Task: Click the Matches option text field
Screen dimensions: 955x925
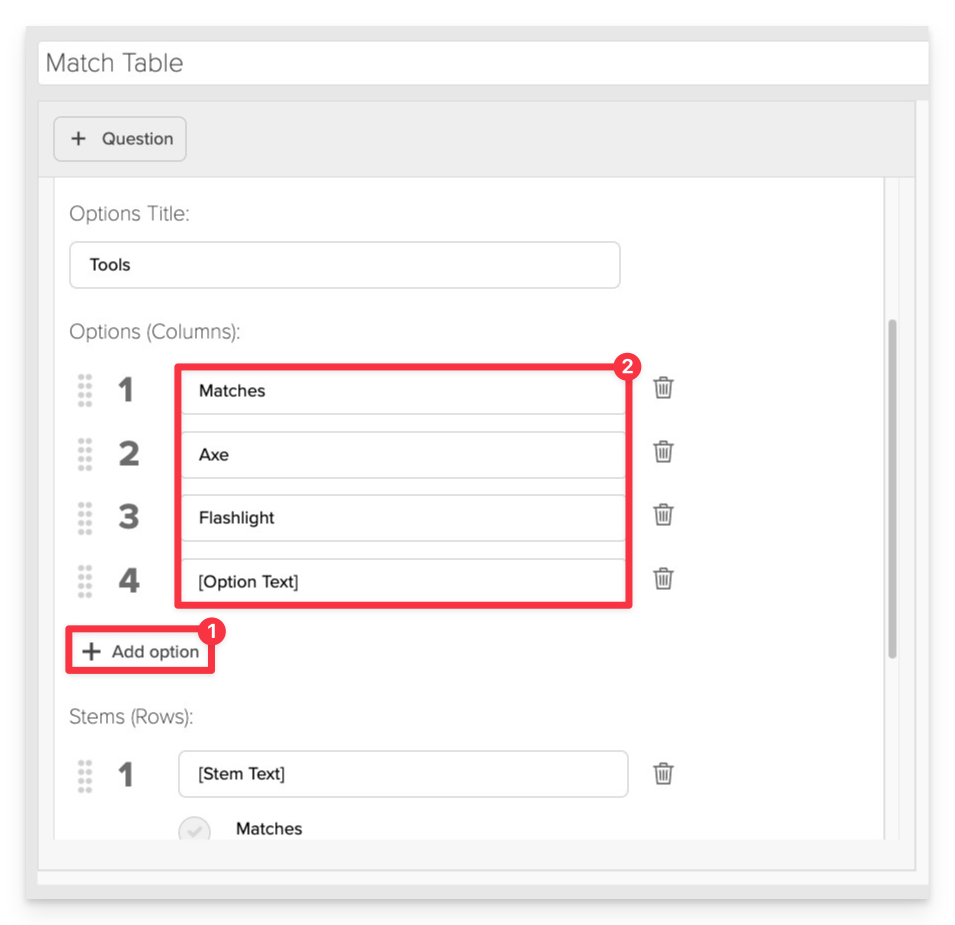Action: pyautogui.click(x=403, y=391)
